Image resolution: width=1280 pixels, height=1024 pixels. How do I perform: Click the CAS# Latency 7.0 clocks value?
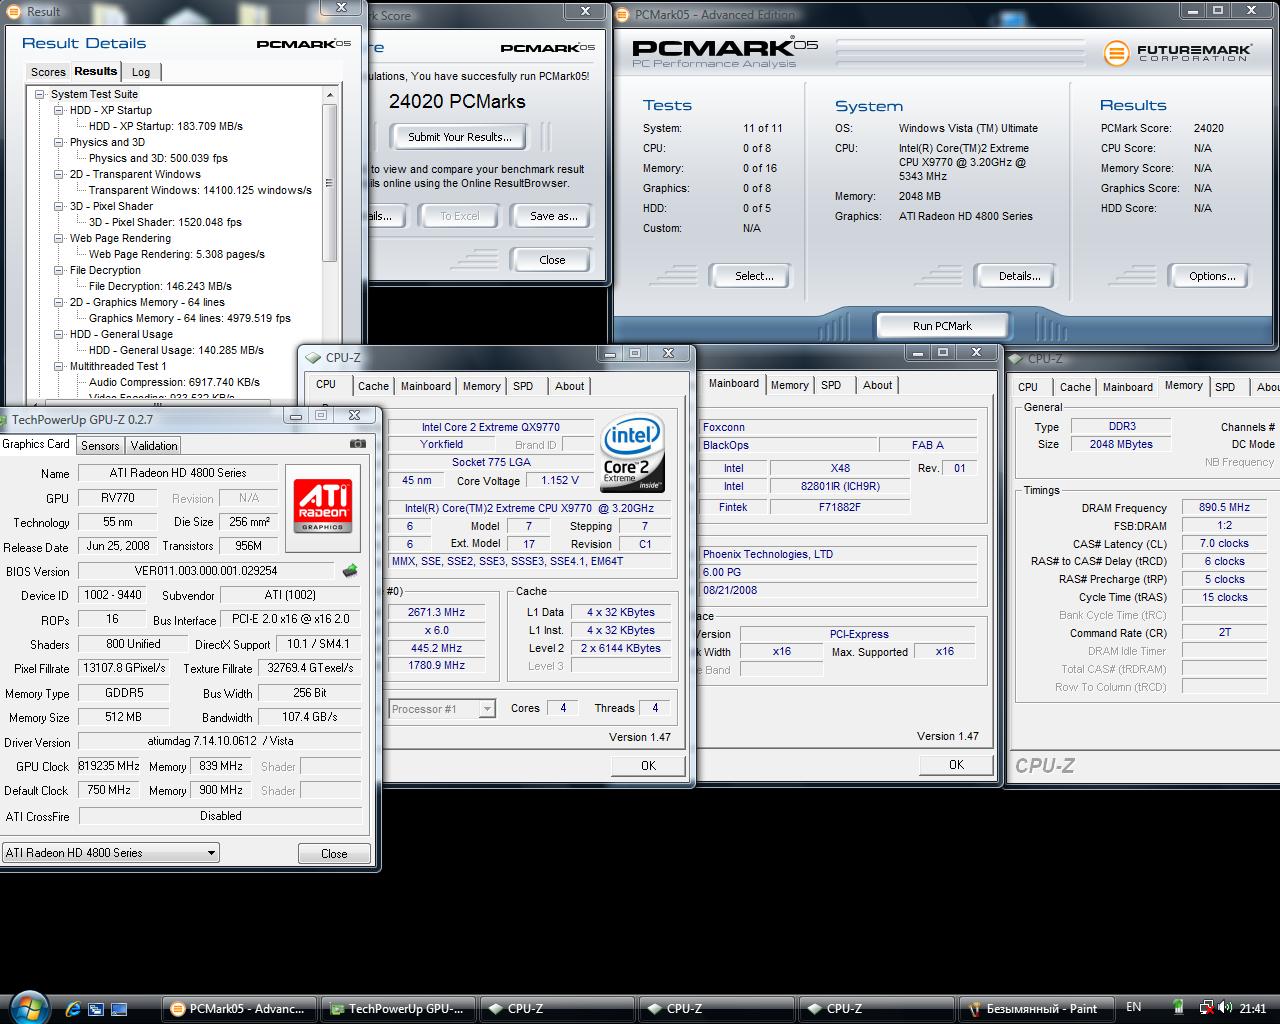coord(1224,544)
